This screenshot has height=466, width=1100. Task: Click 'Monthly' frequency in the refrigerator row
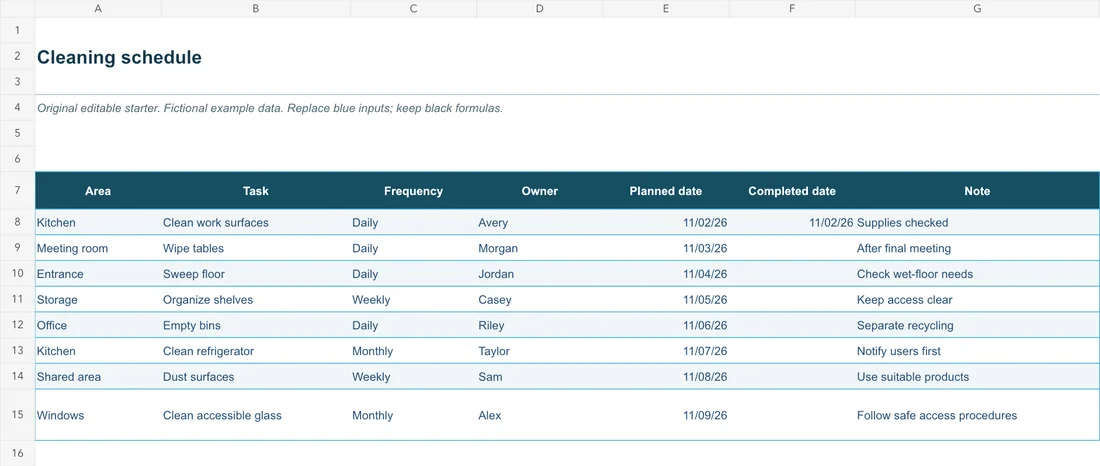click(413, 351)
